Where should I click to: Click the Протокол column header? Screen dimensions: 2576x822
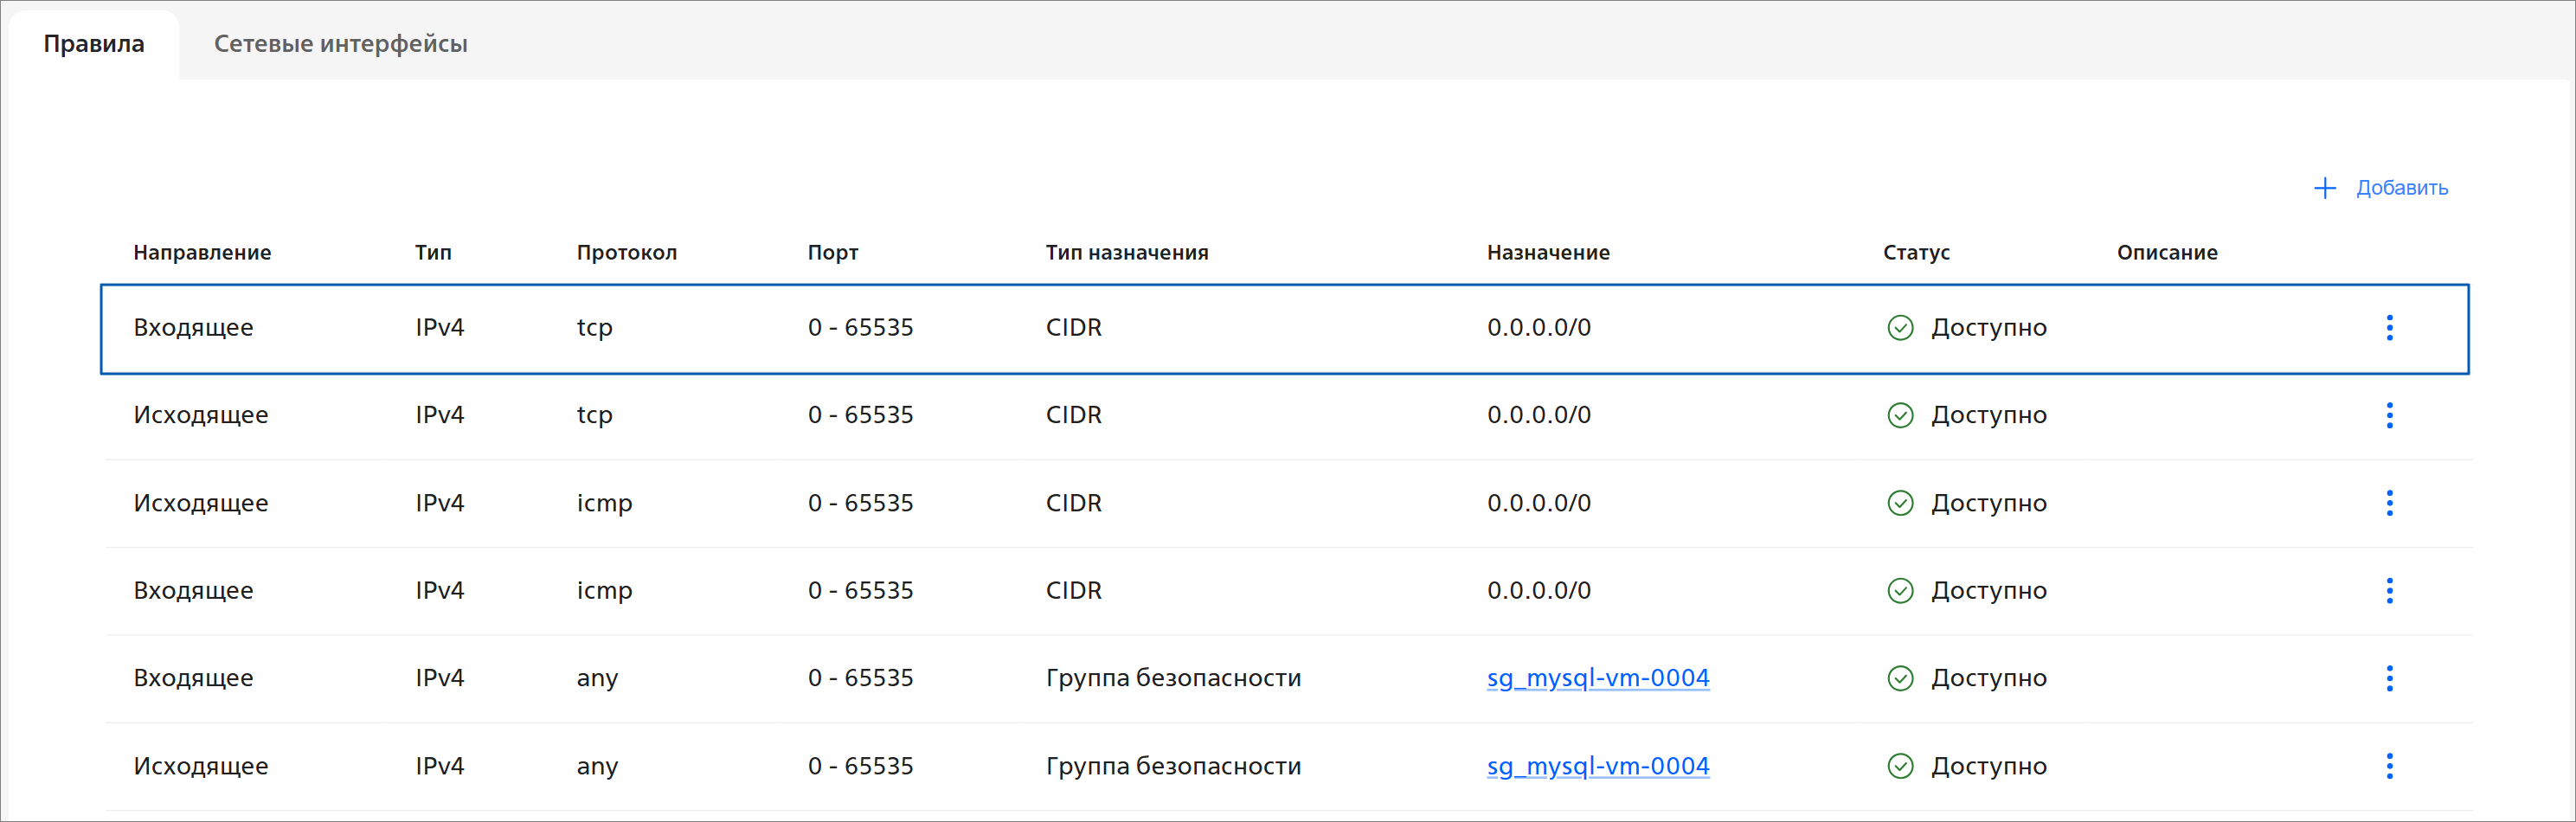coord(626,253)
